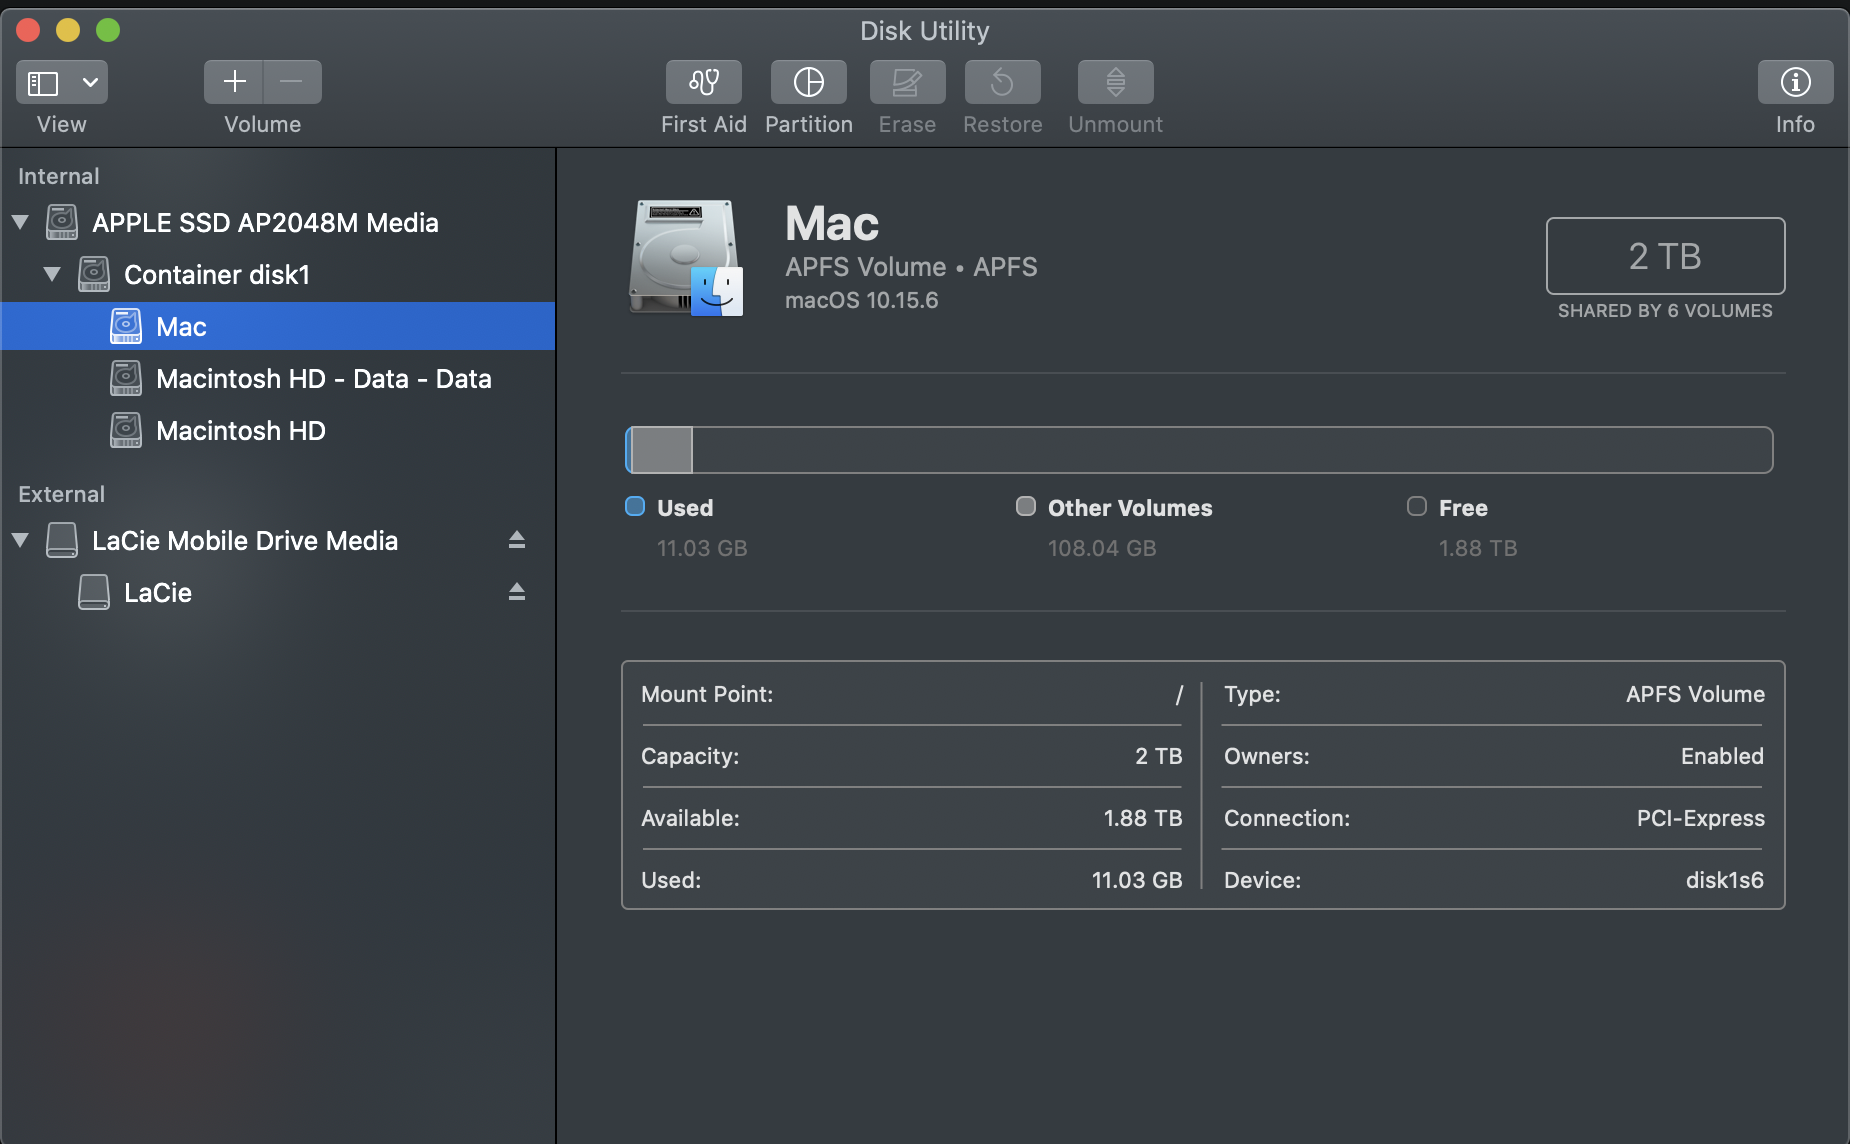Select the Mac volume in sidebar

[278, 326]
